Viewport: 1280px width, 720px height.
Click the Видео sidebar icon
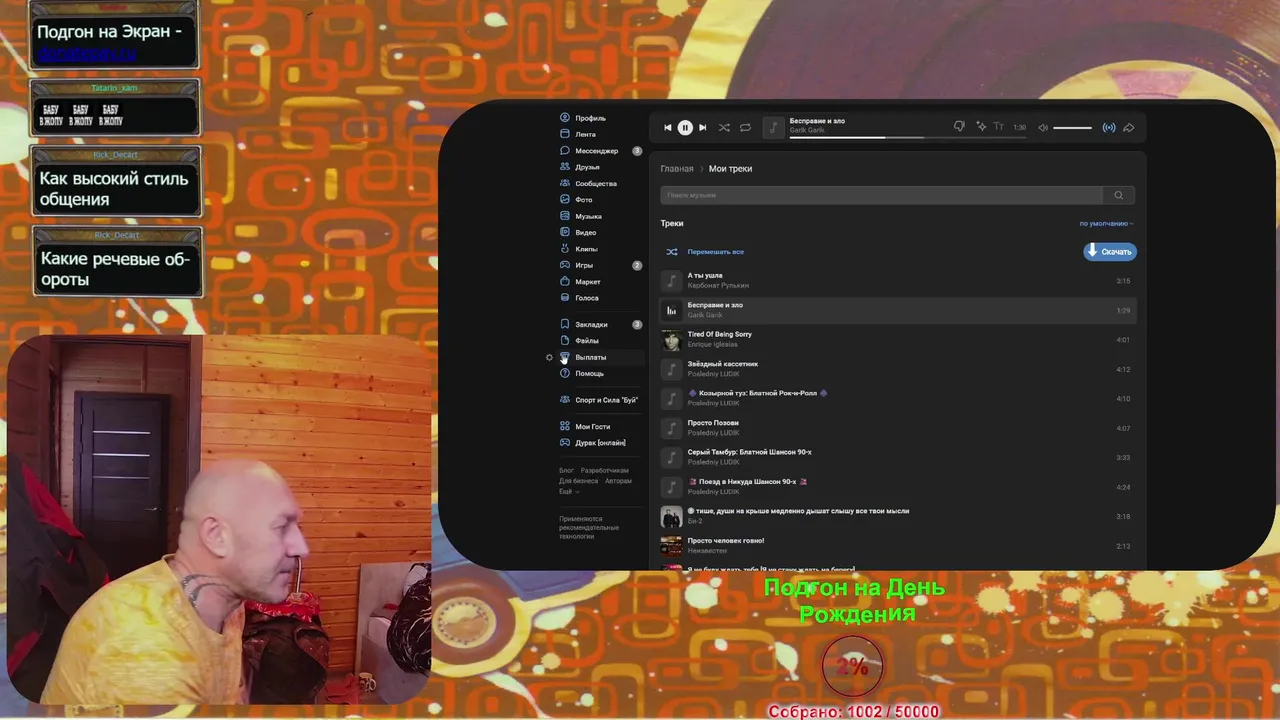click(x=565, y=232)
